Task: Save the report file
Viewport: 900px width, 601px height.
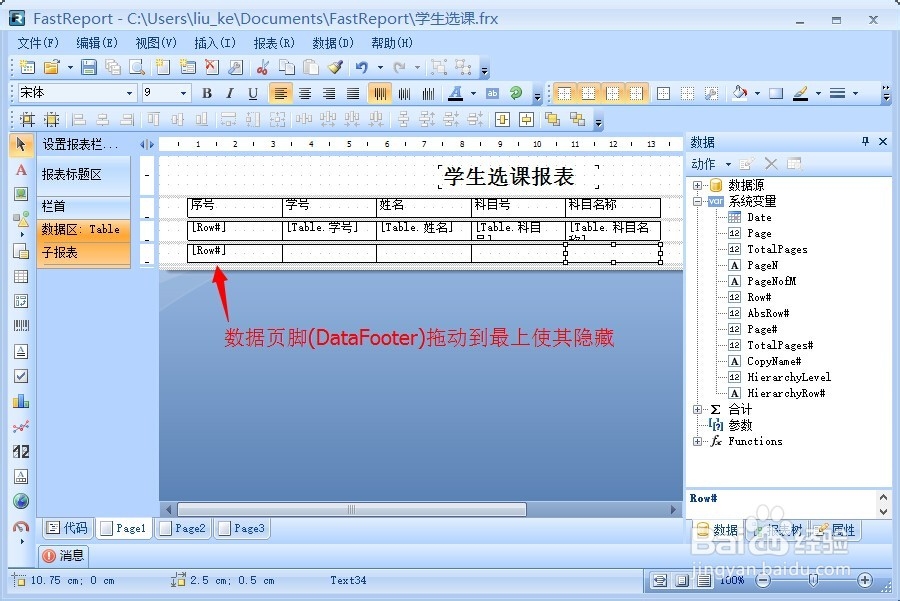Action: point(90,67)
